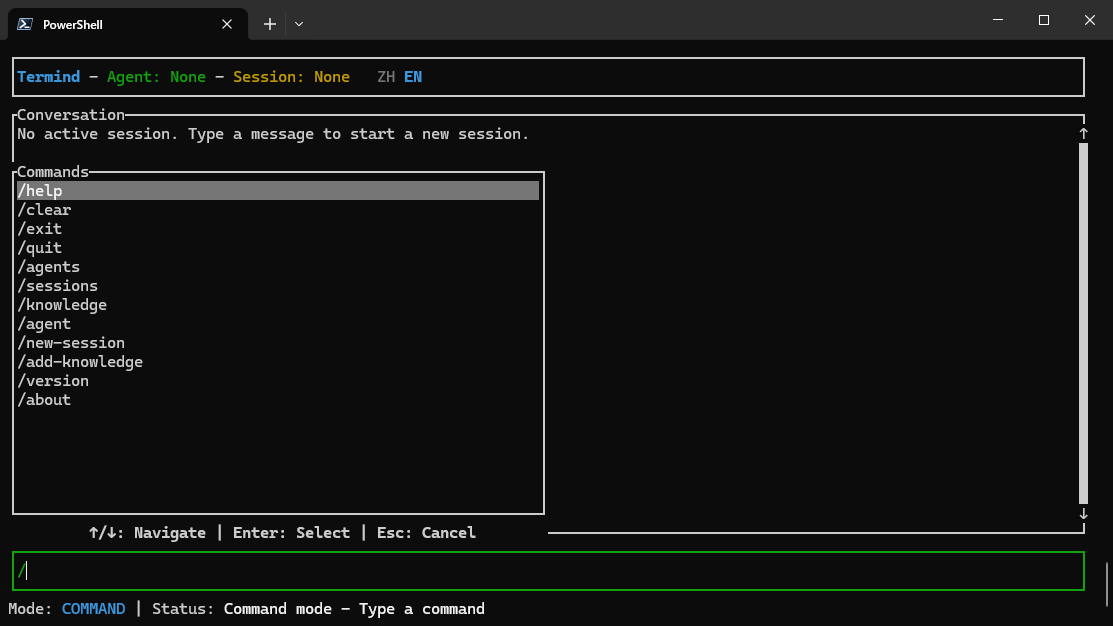Click the conversation scroll up arrow
The image size is (1113, 626).
(x=1083, y=133)
